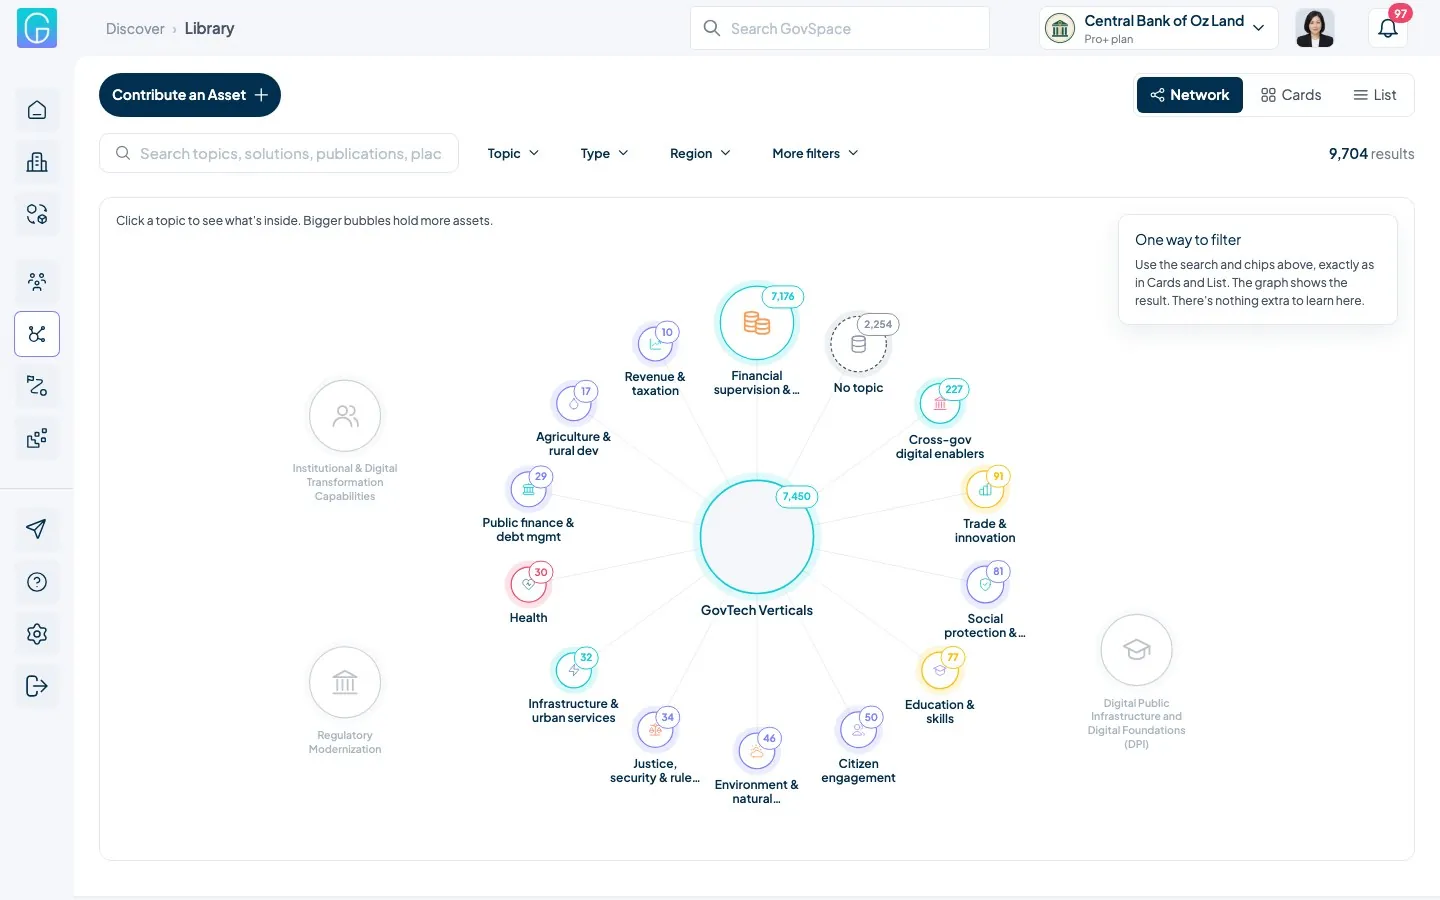Click the "One way to filter" heading

[1188, 240]
